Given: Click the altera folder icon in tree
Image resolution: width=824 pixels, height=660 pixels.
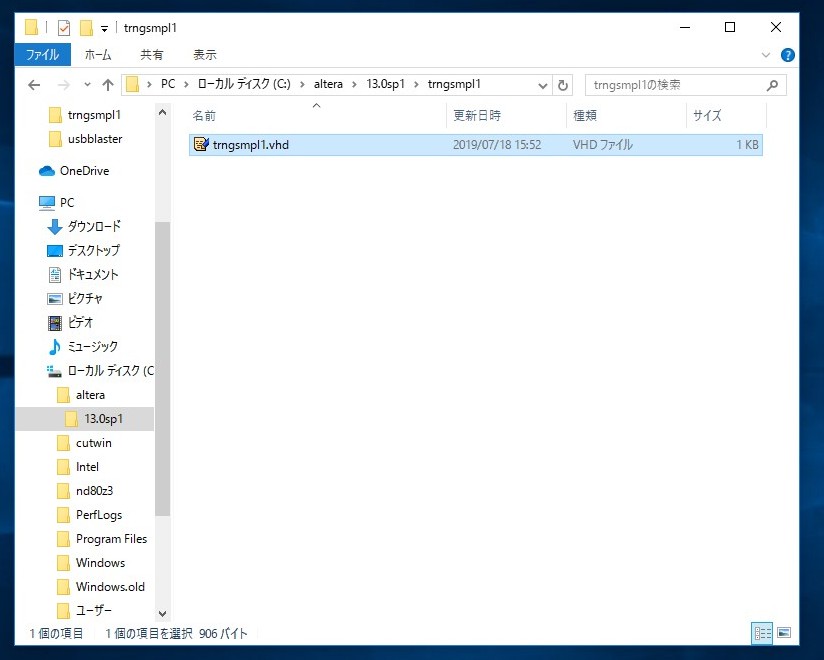Looking at the screenshot, I should [x=63, y=395].
